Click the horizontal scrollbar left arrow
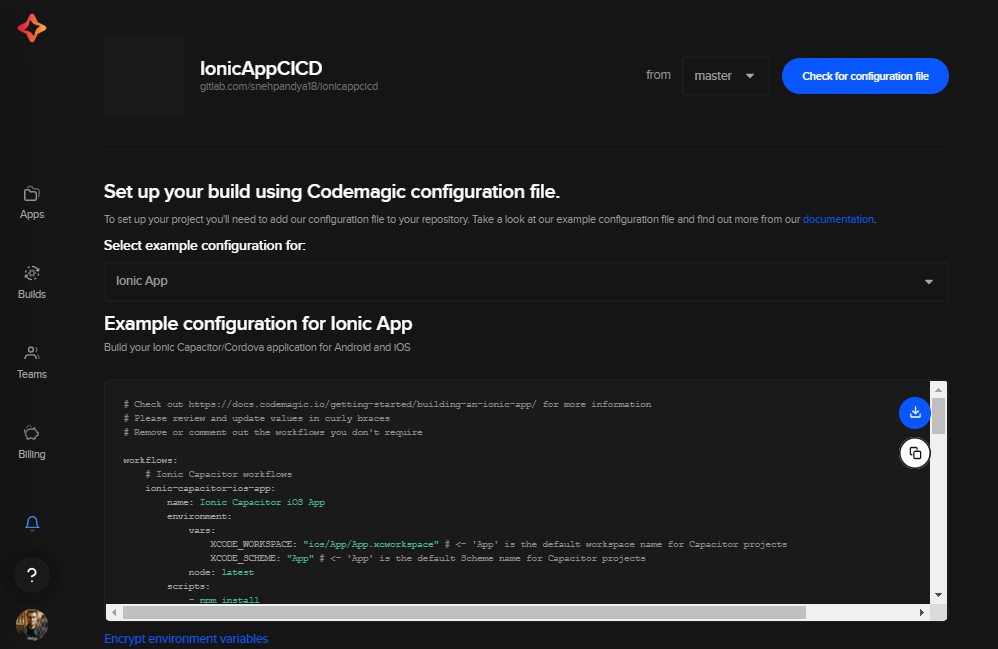Screen dimensions: 998x649 click(114, 612)
